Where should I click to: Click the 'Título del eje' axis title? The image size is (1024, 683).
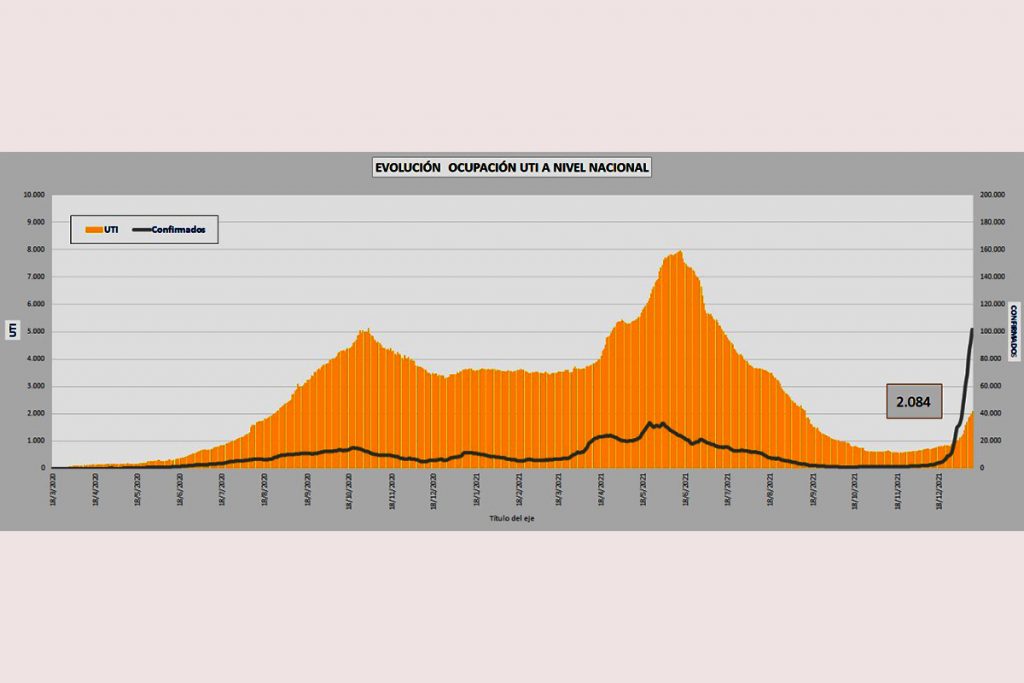(x=512, y=518)
